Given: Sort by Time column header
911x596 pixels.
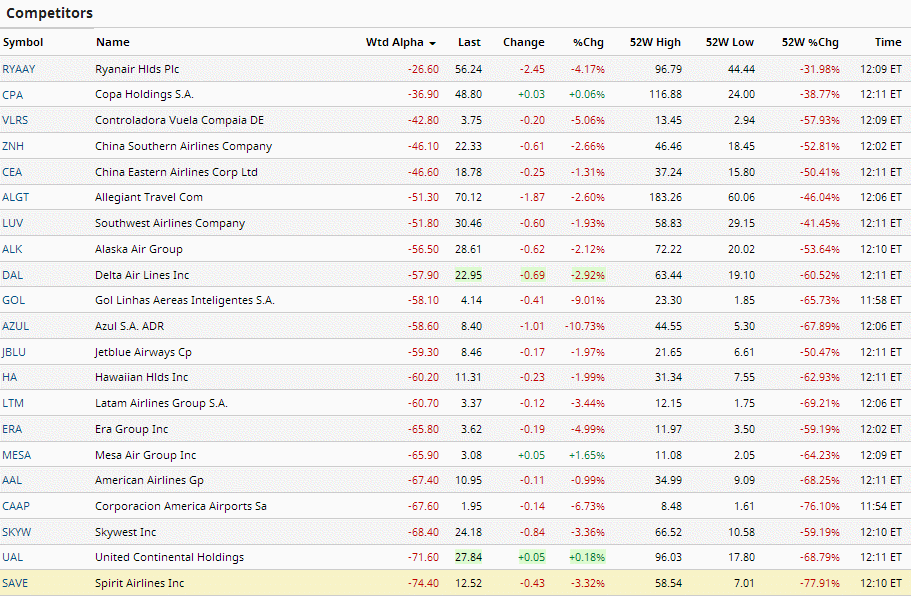Looking at the screenshot, I should (x=888, y=42).
